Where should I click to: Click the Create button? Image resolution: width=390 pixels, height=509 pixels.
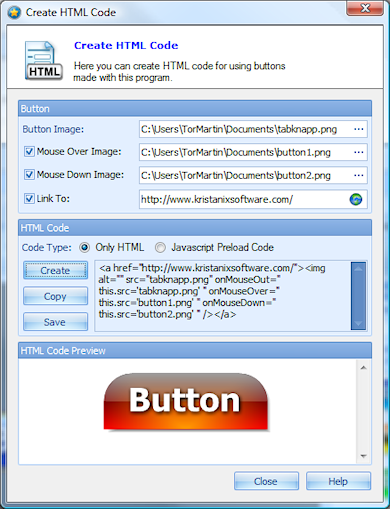click(x=55, y=270)
